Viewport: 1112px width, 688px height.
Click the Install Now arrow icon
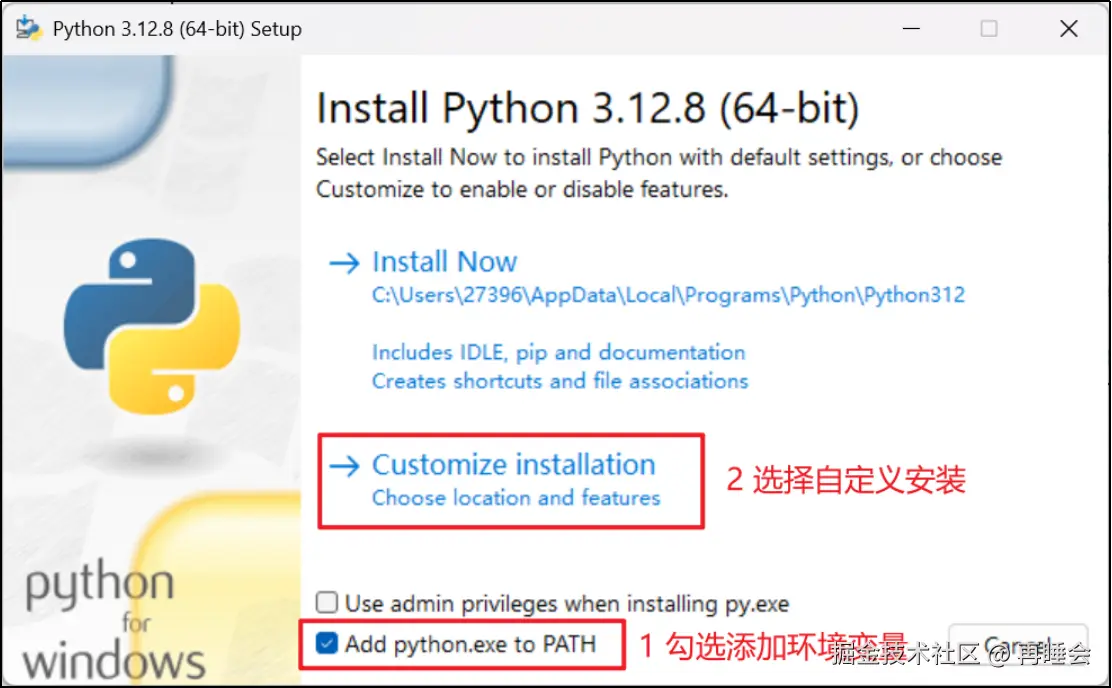coord(345,263)
